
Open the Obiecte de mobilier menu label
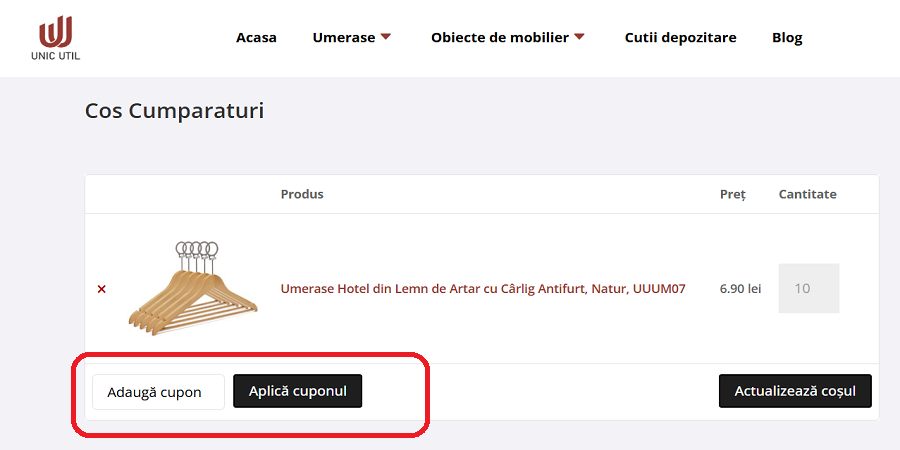pyautogui.click(x=499, y=38)
